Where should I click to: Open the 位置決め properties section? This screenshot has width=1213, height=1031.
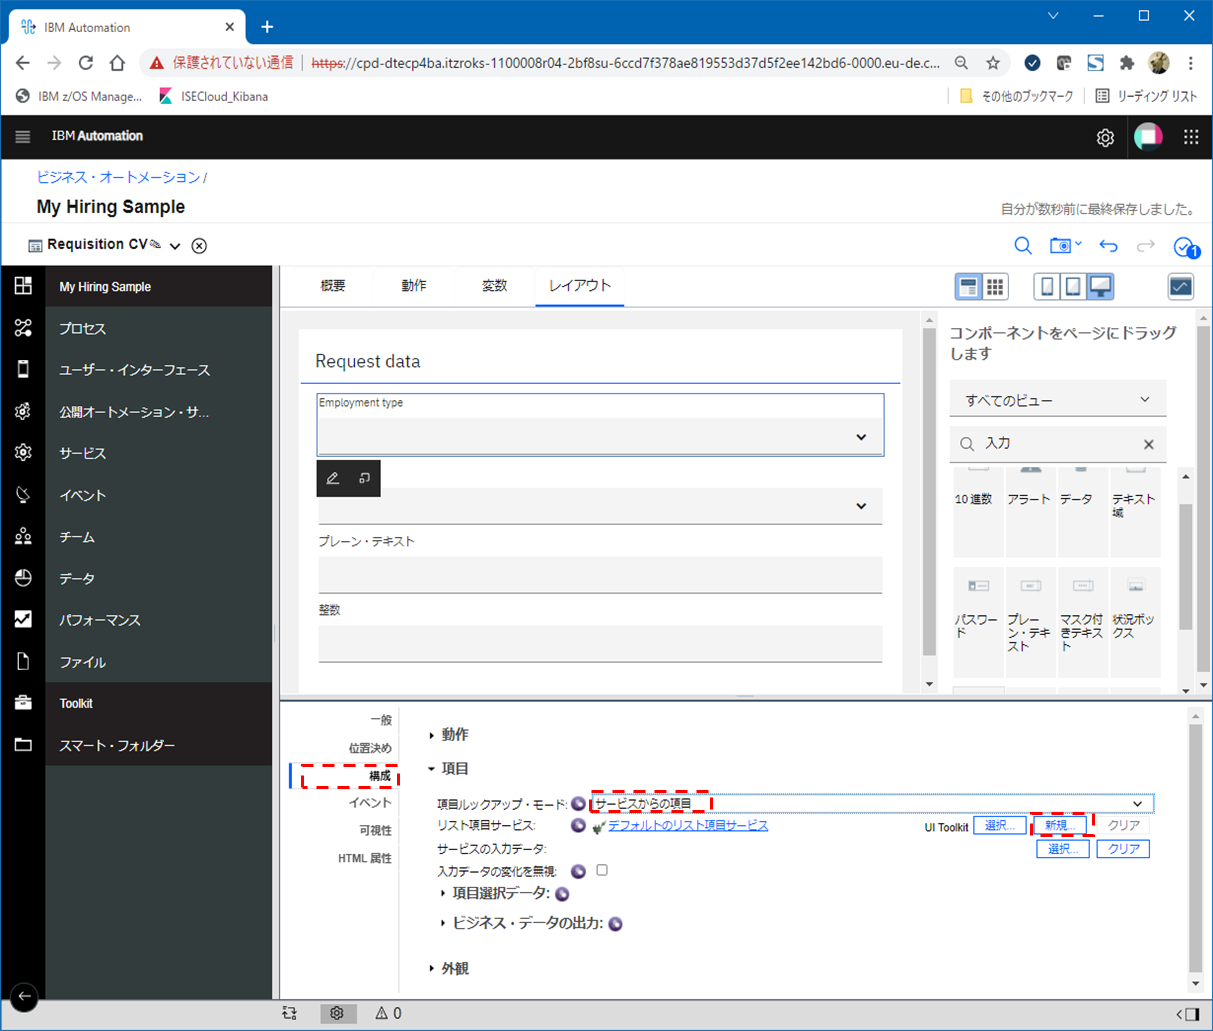[x=370, y=748]
